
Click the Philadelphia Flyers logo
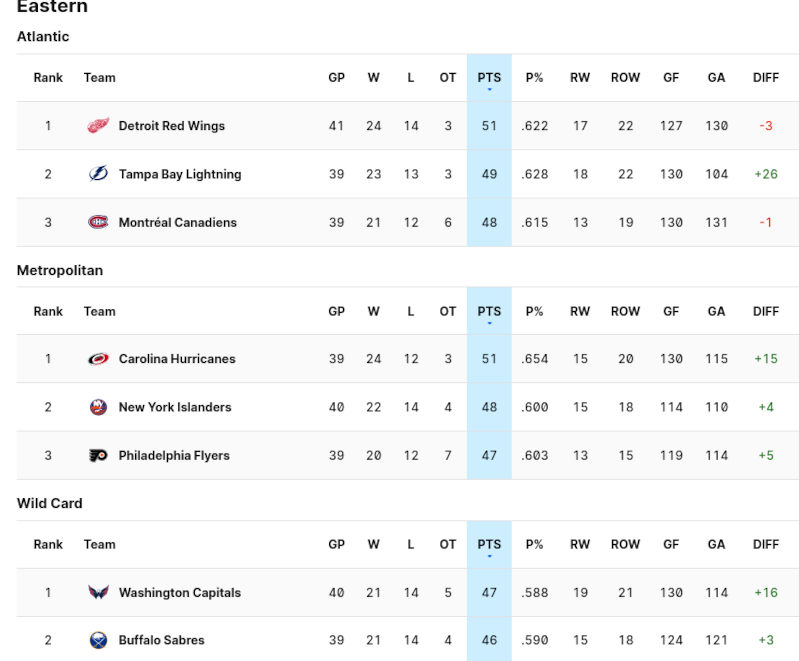click(x=97, y=455)
